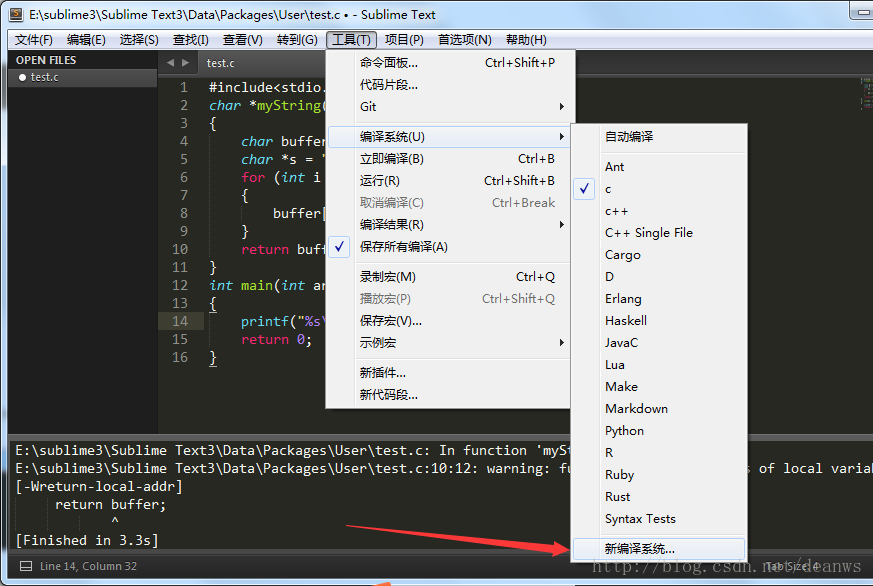Expand the Git submenu

click(448, 107)
